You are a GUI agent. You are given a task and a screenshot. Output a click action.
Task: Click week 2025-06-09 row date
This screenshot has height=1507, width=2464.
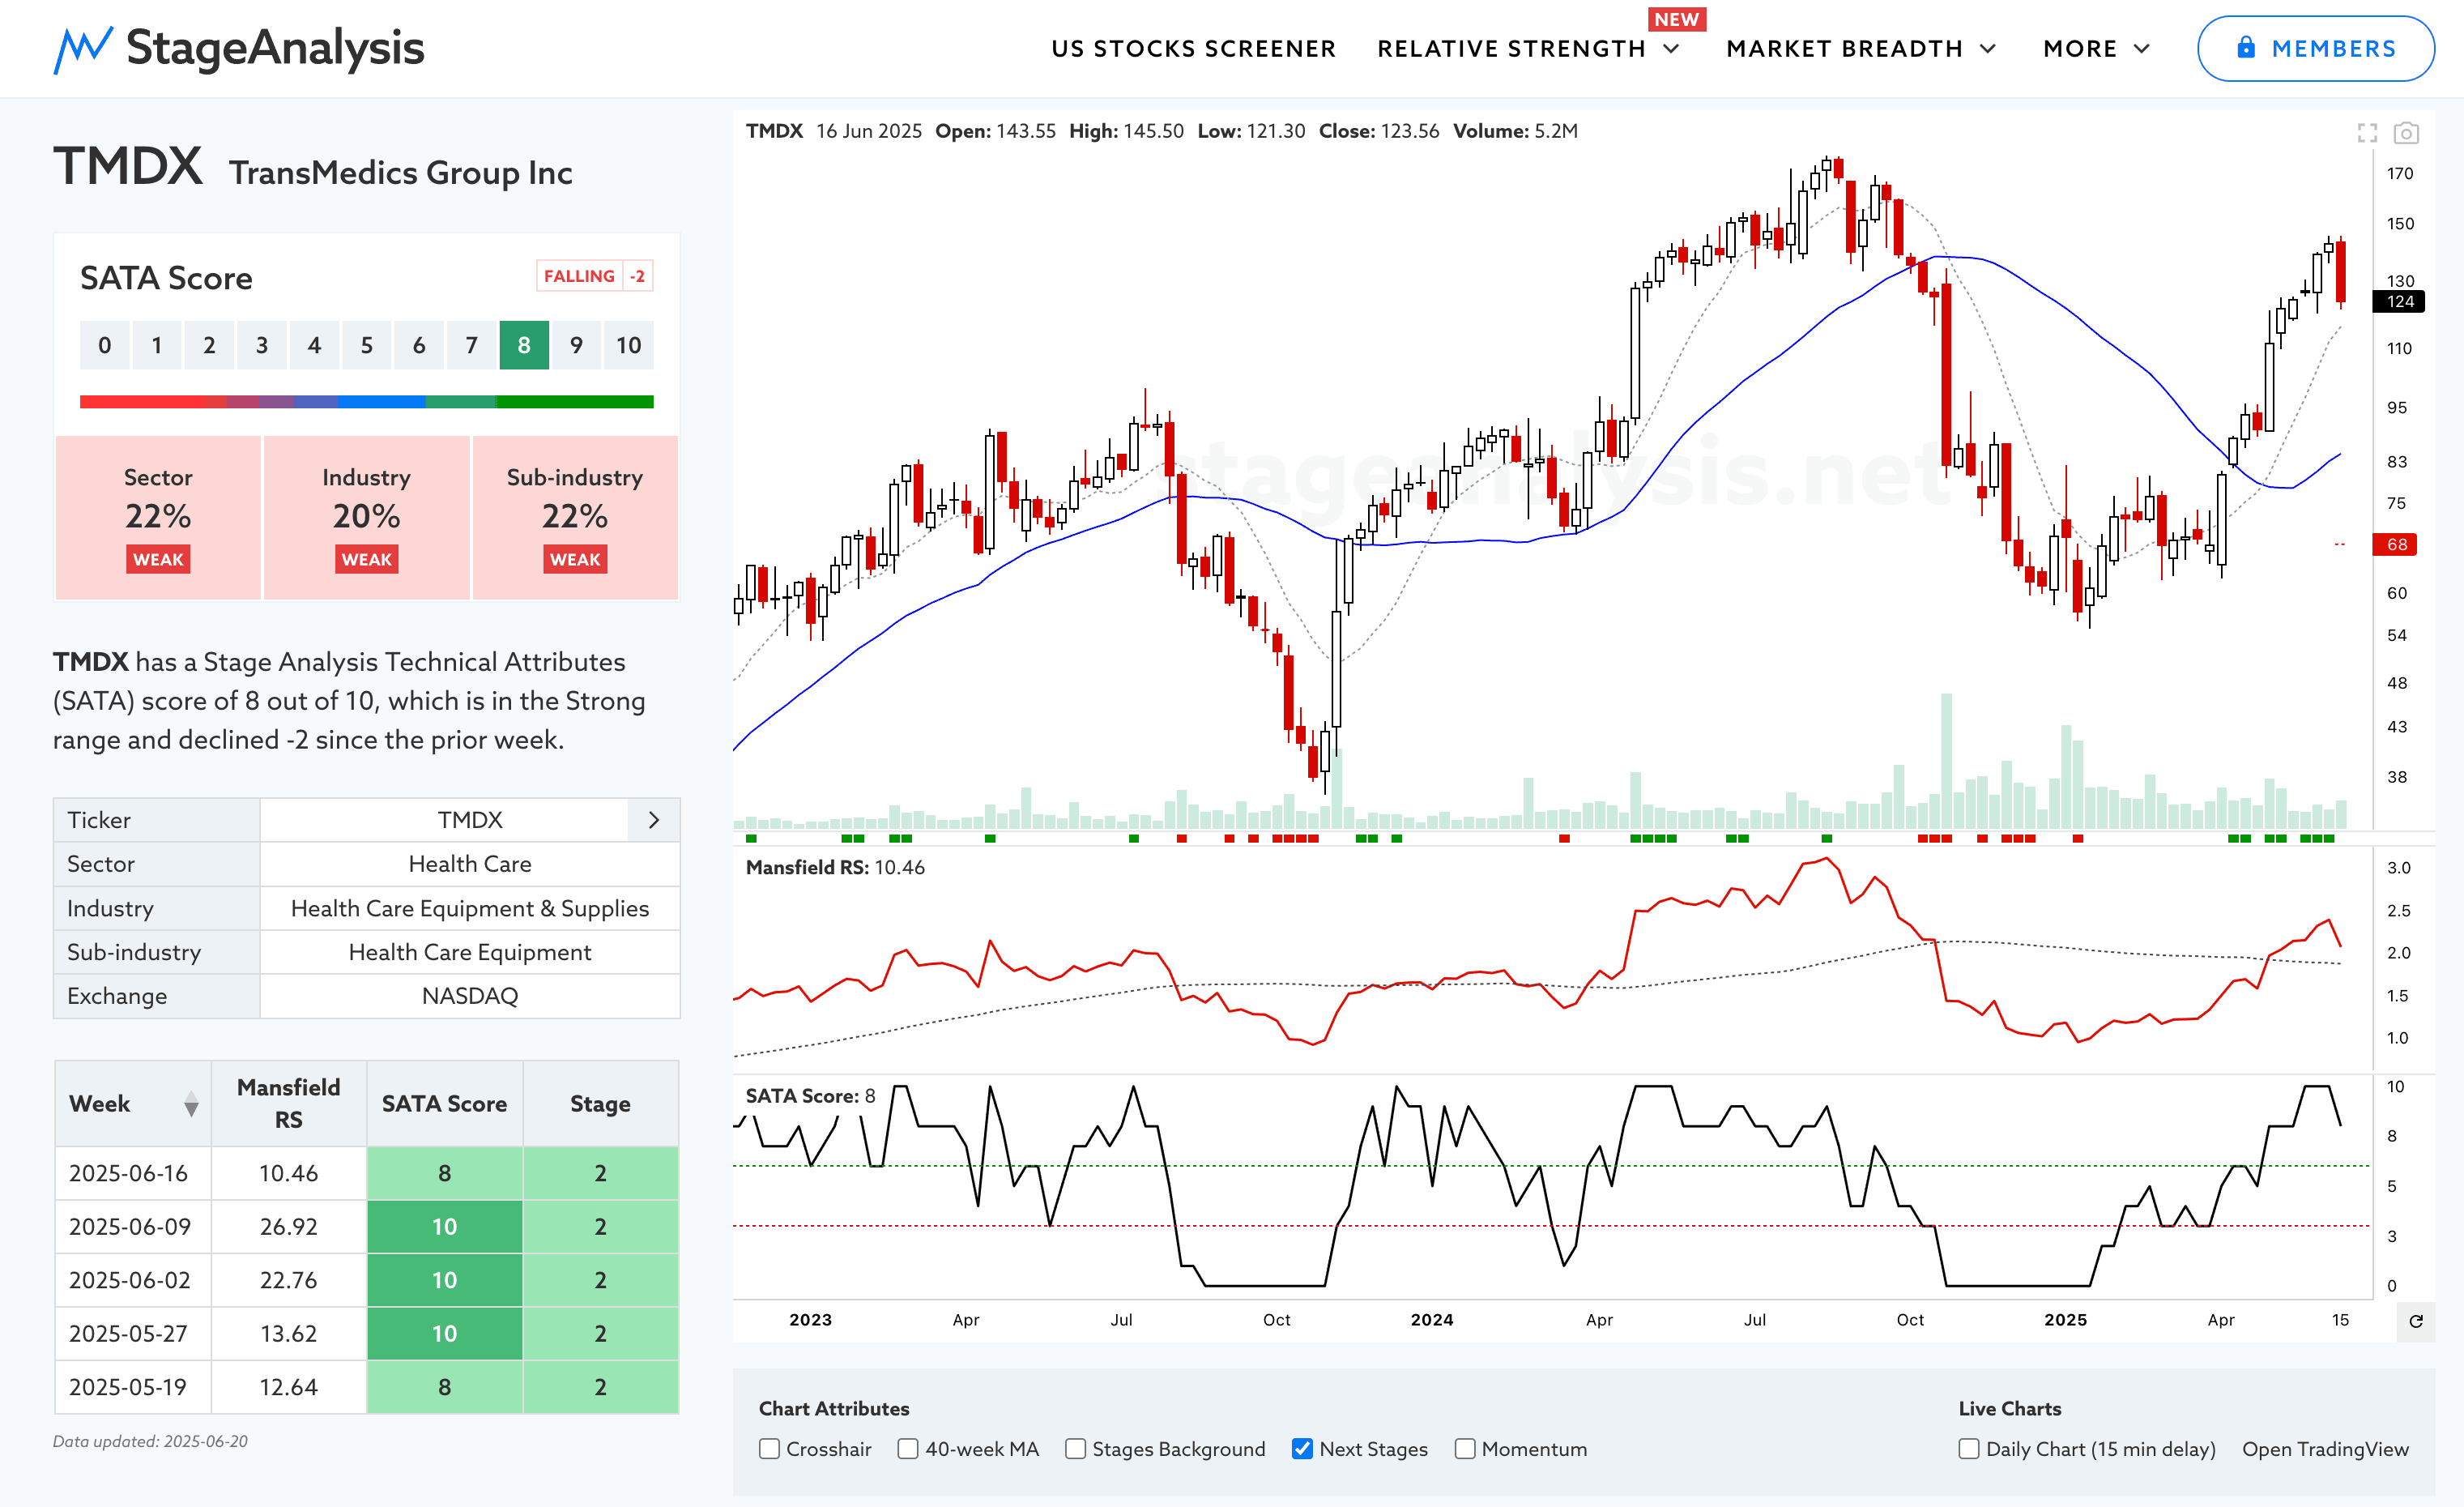point(130,1227)
